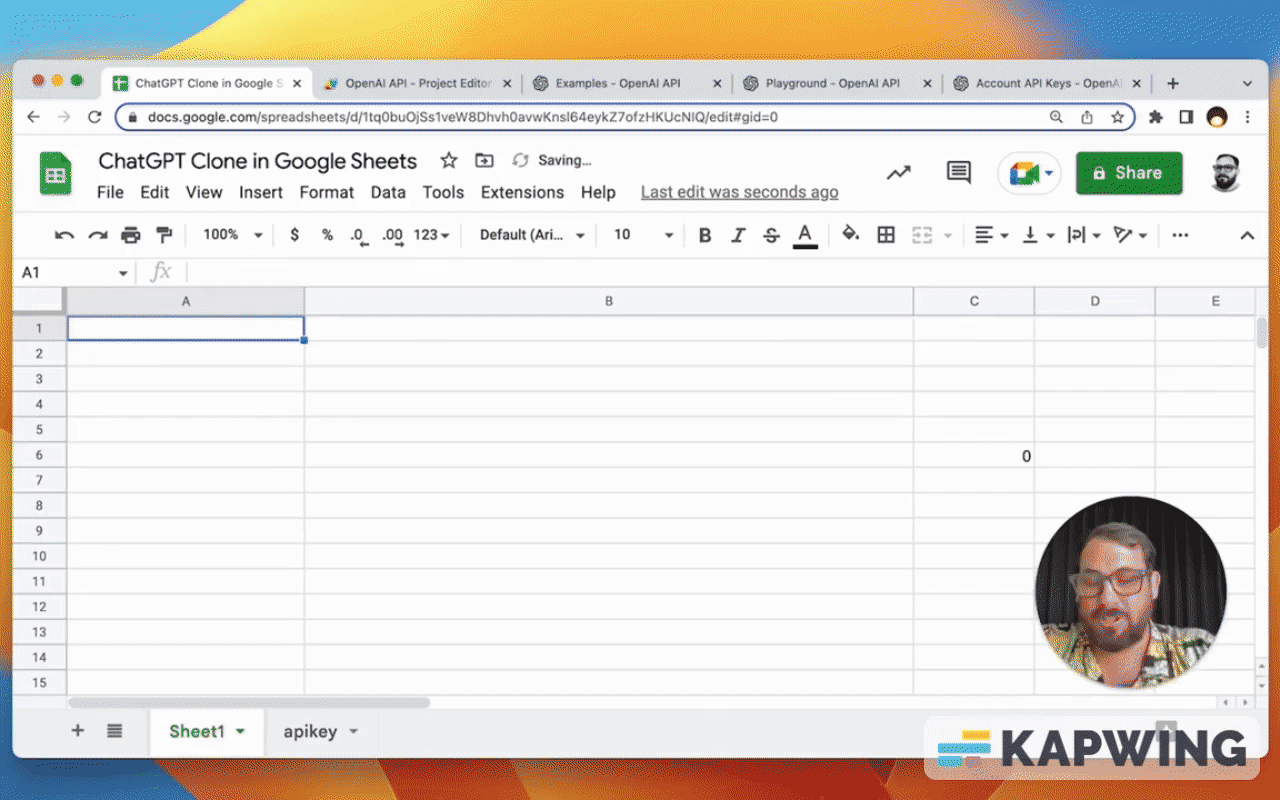Screen dimensions: 1280x800
Task: Add a new sheet with plus
Action: (77, 731)
